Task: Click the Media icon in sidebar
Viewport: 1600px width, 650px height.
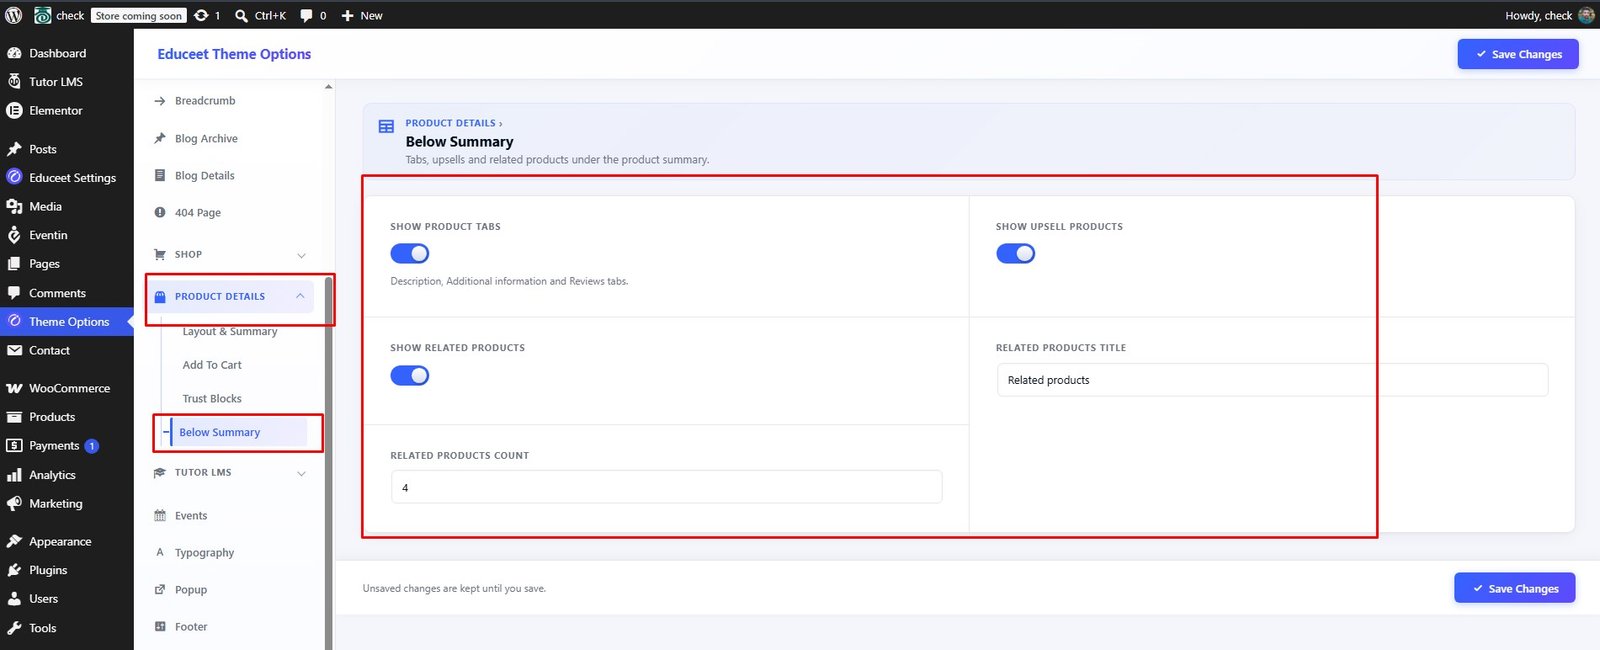Action: click(x=14, y=206)
